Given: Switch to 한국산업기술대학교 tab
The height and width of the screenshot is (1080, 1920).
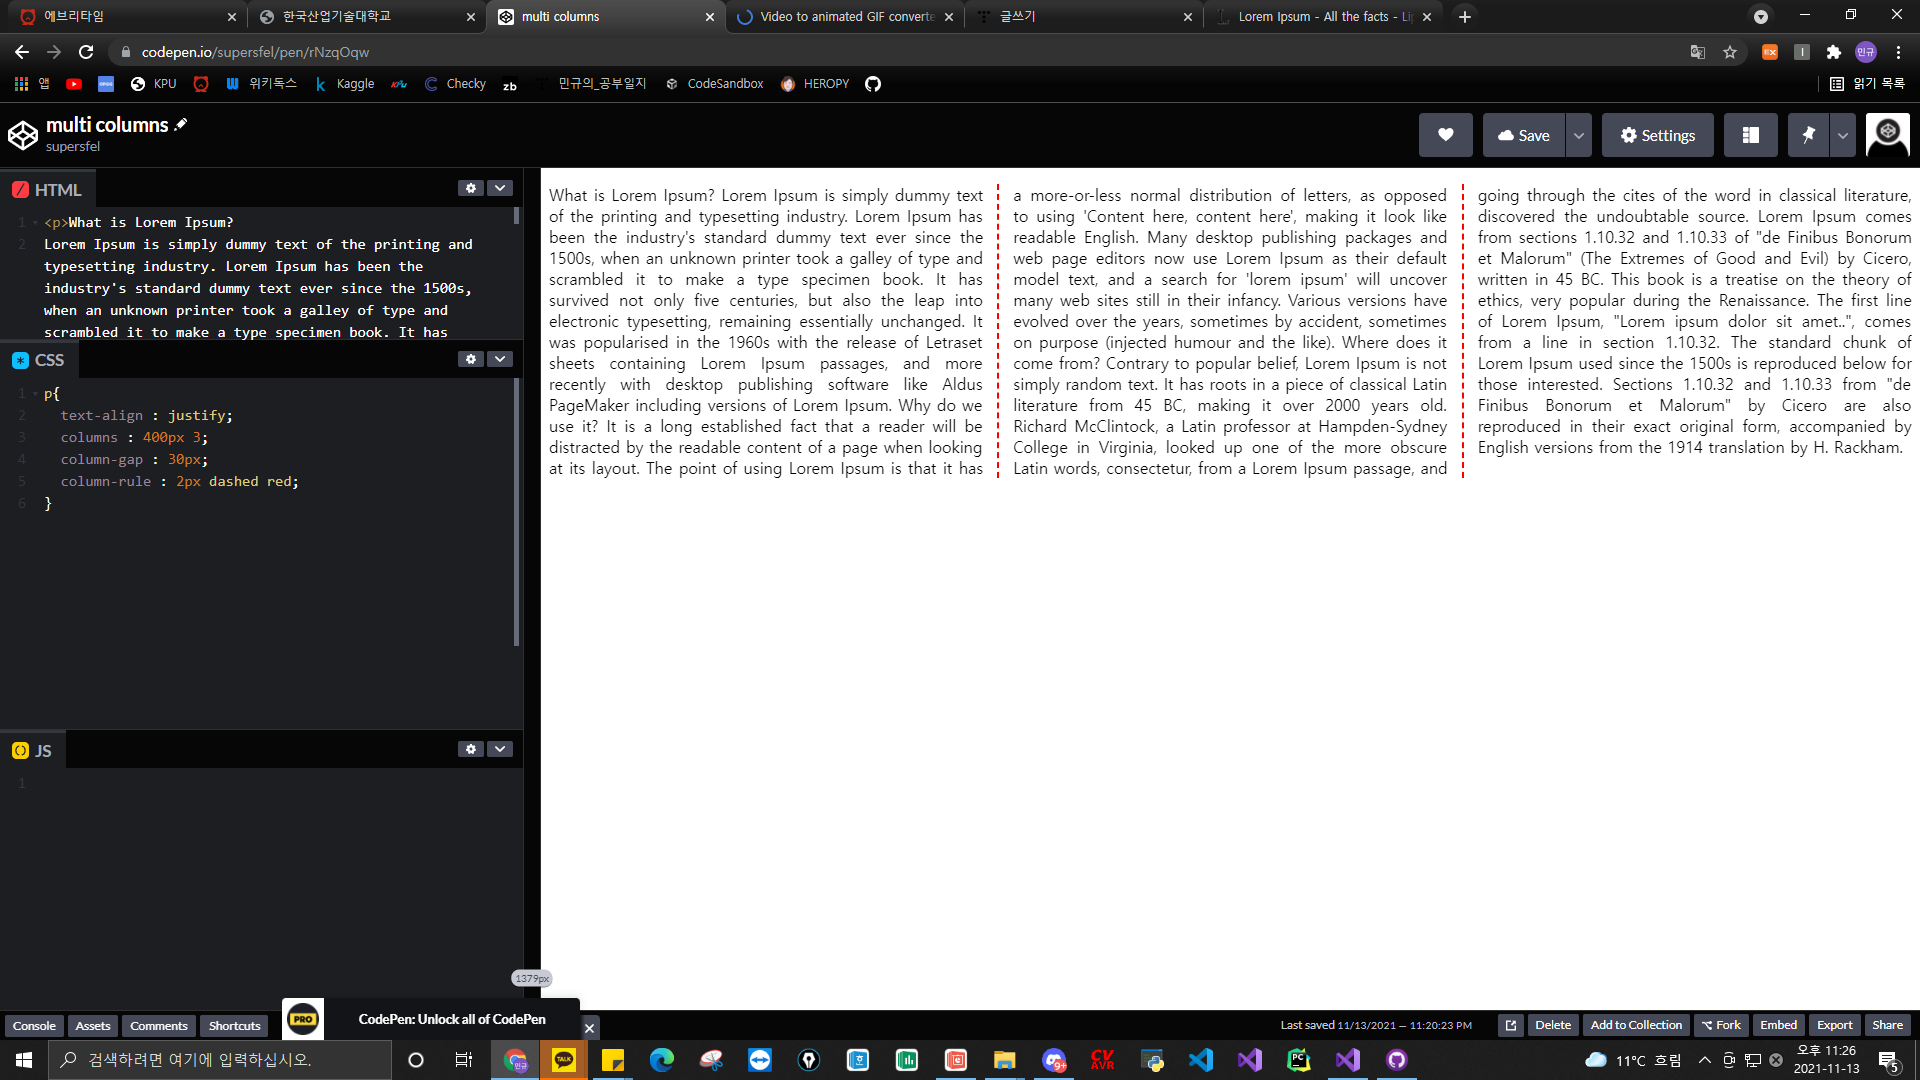Looking at the screenshot, I should [364, 16].
